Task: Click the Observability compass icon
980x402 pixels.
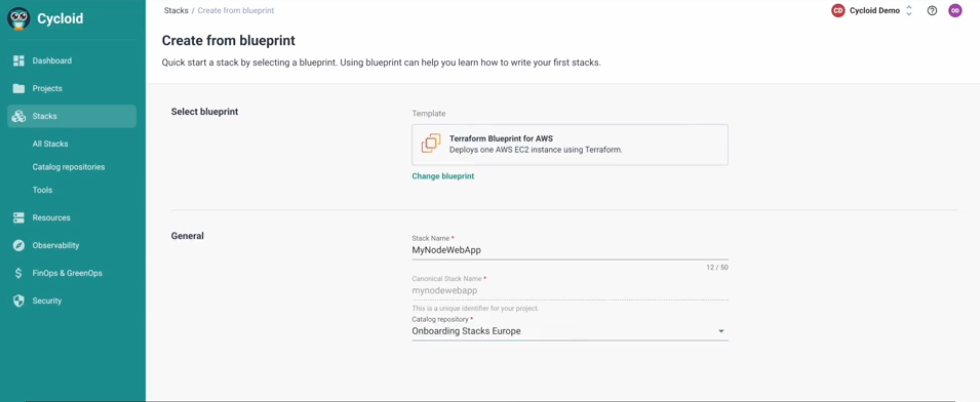Action: tap(19, 245)
